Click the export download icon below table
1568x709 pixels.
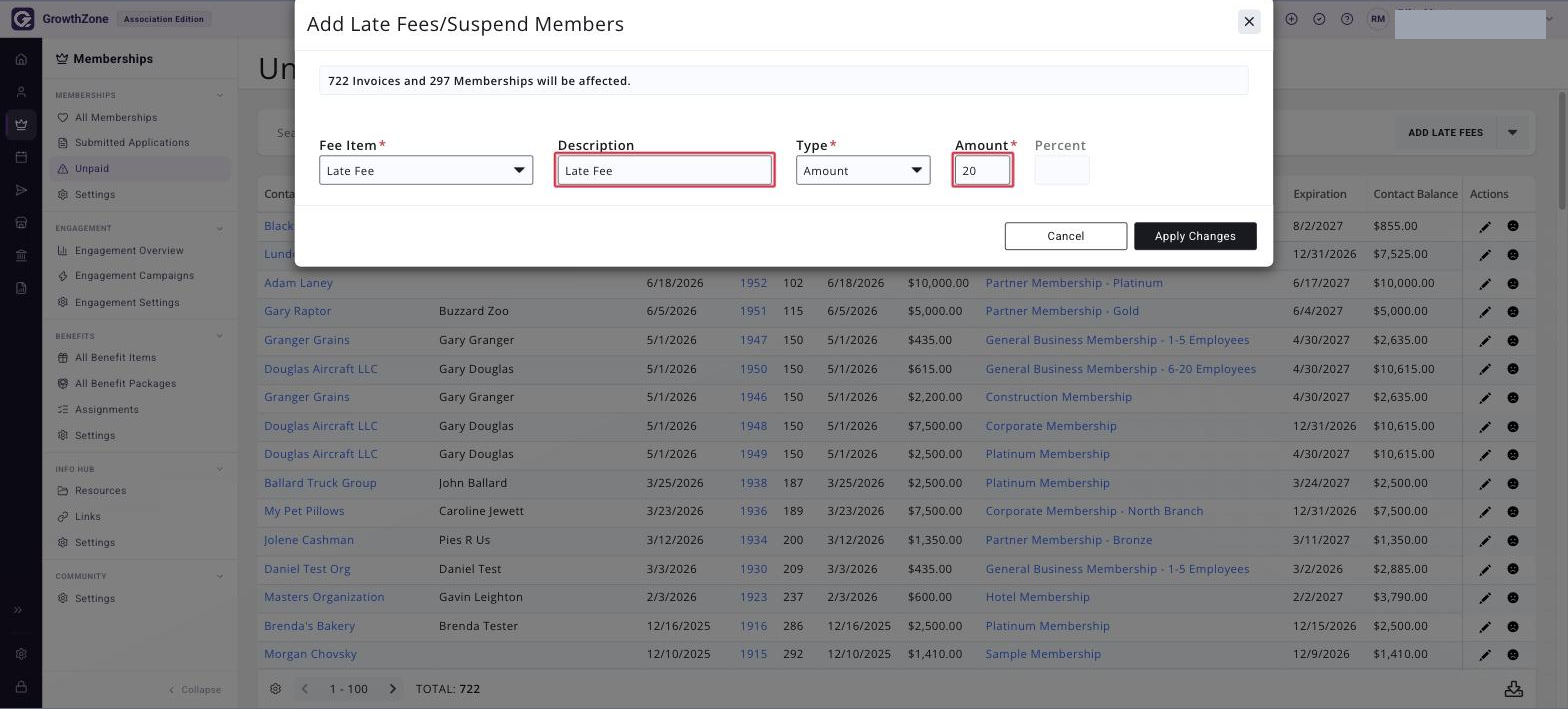(1513, 689)
